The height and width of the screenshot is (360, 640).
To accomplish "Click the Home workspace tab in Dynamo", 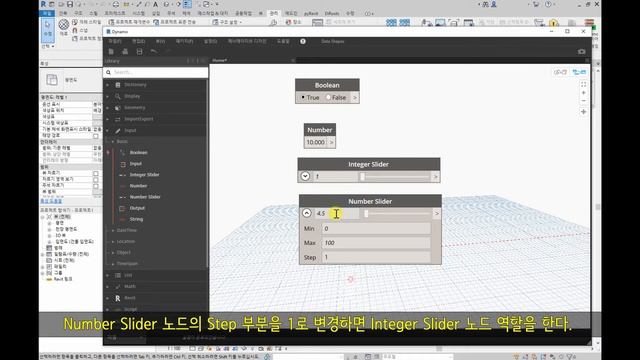I will click(220, 60).
